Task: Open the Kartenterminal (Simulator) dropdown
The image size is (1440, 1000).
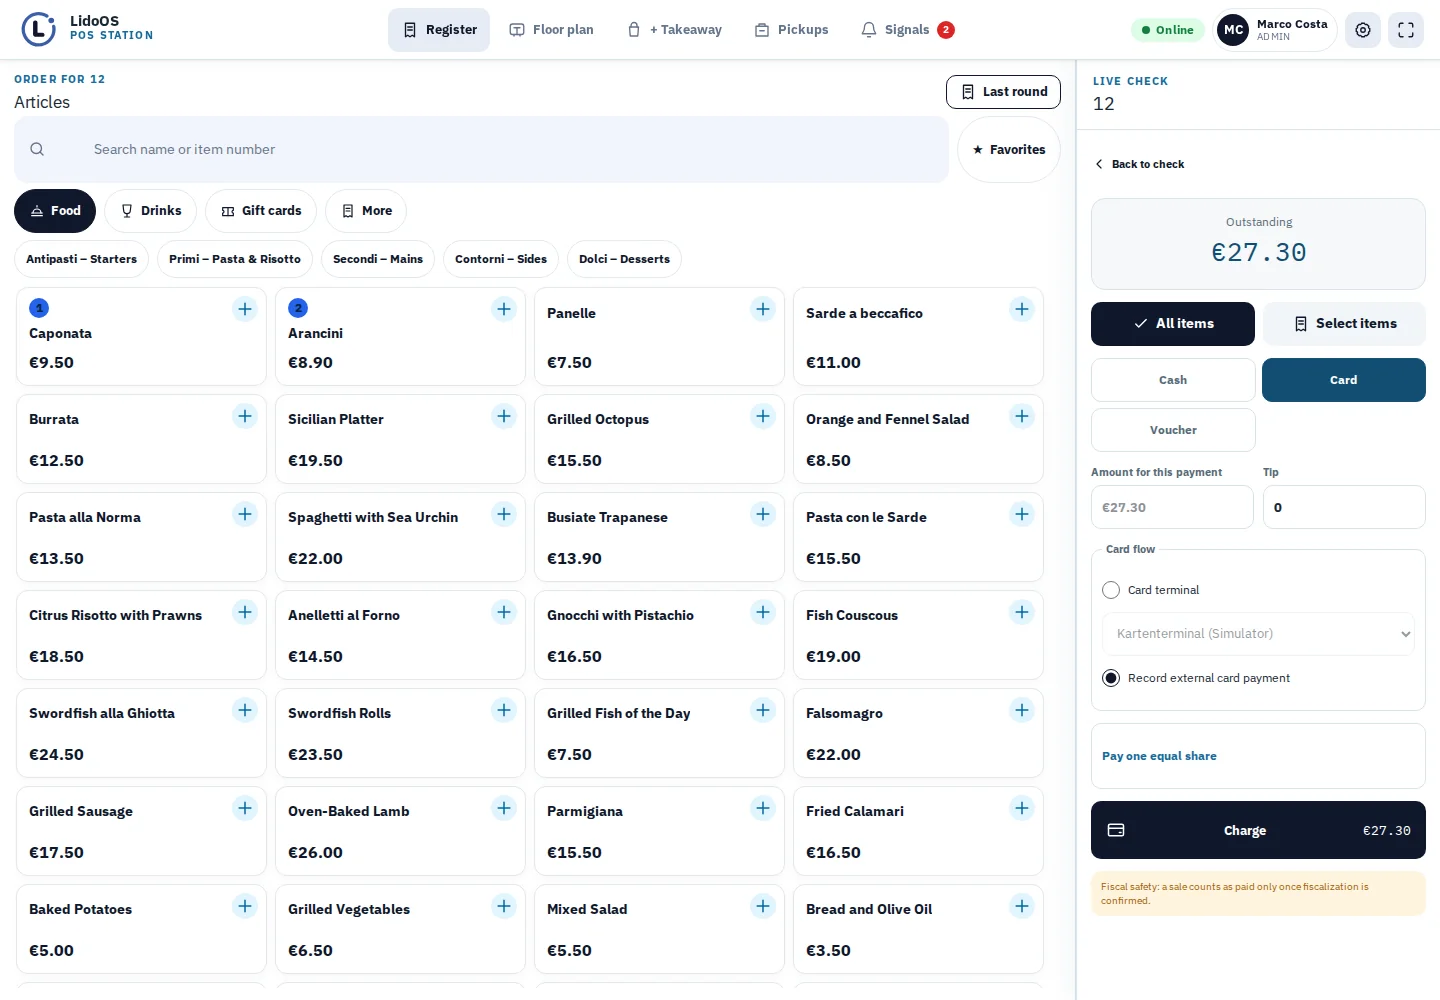Action: click(x=1258, y=634)
